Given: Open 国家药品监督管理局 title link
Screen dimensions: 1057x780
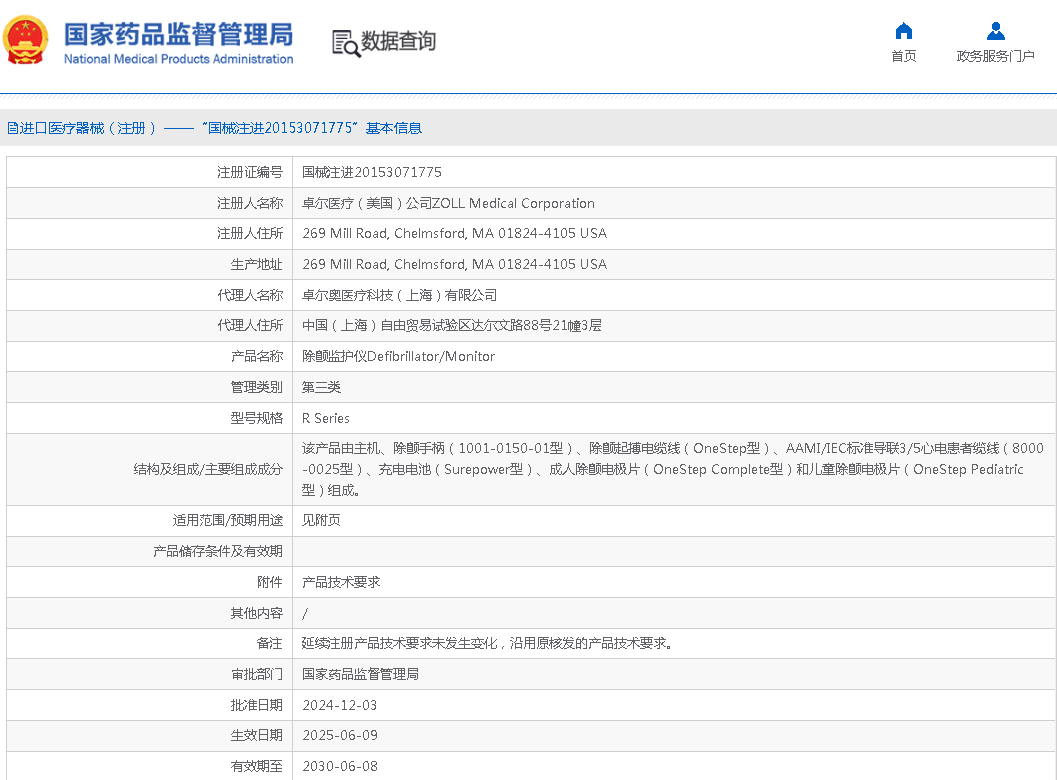Looking at the screenshot, I should tap(179, 34).
